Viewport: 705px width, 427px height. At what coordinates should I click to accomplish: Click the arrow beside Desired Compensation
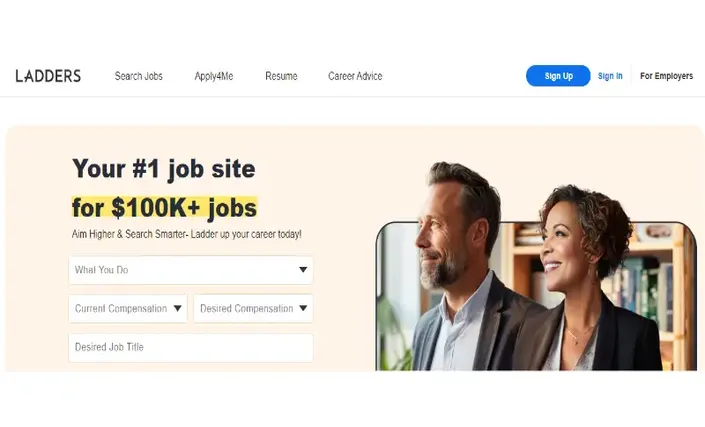(303, 308)
